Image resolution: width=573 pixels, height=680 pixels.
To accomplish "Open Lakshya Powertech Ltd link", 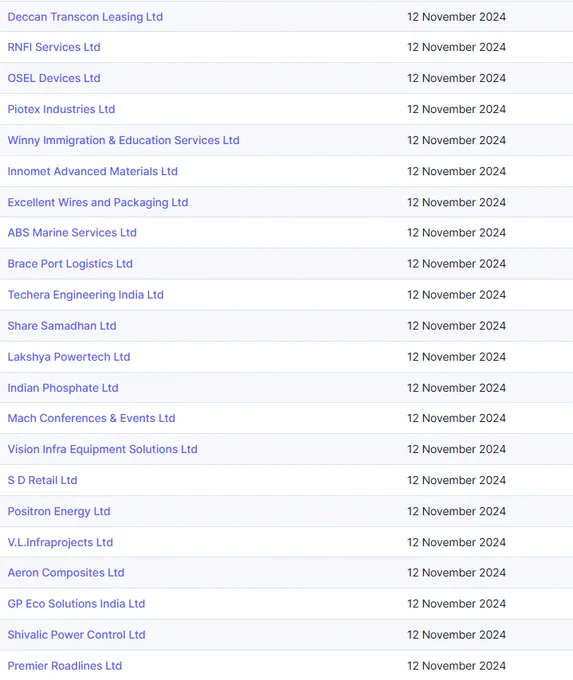I will (69, 357).
